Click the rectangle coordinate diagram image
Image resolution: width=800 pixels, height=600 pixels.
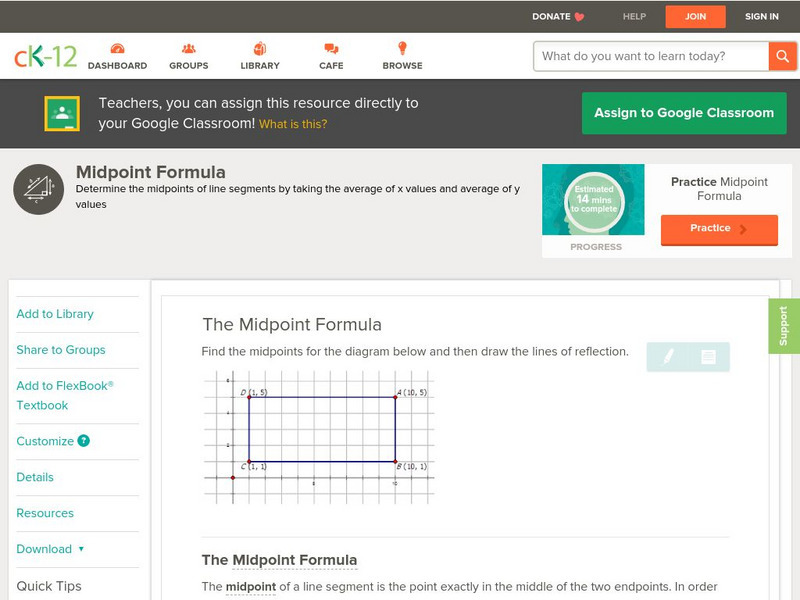tap(319, 437)
